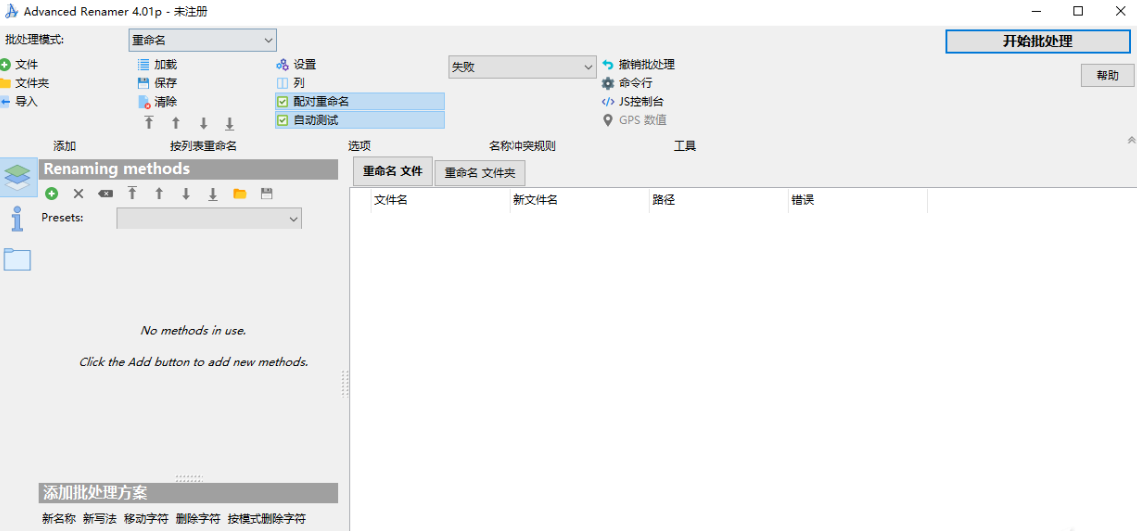The width and height of the screenshot is (1137, 531).
Task: Click the 新写法 method
Action: 99,519
